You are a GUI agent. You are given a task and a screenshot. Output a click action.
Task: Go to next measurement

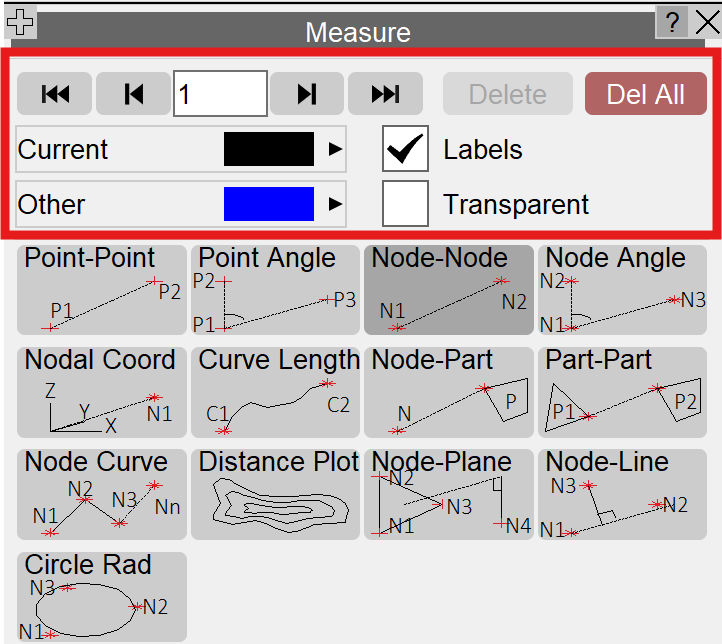[x=307, y=93]
